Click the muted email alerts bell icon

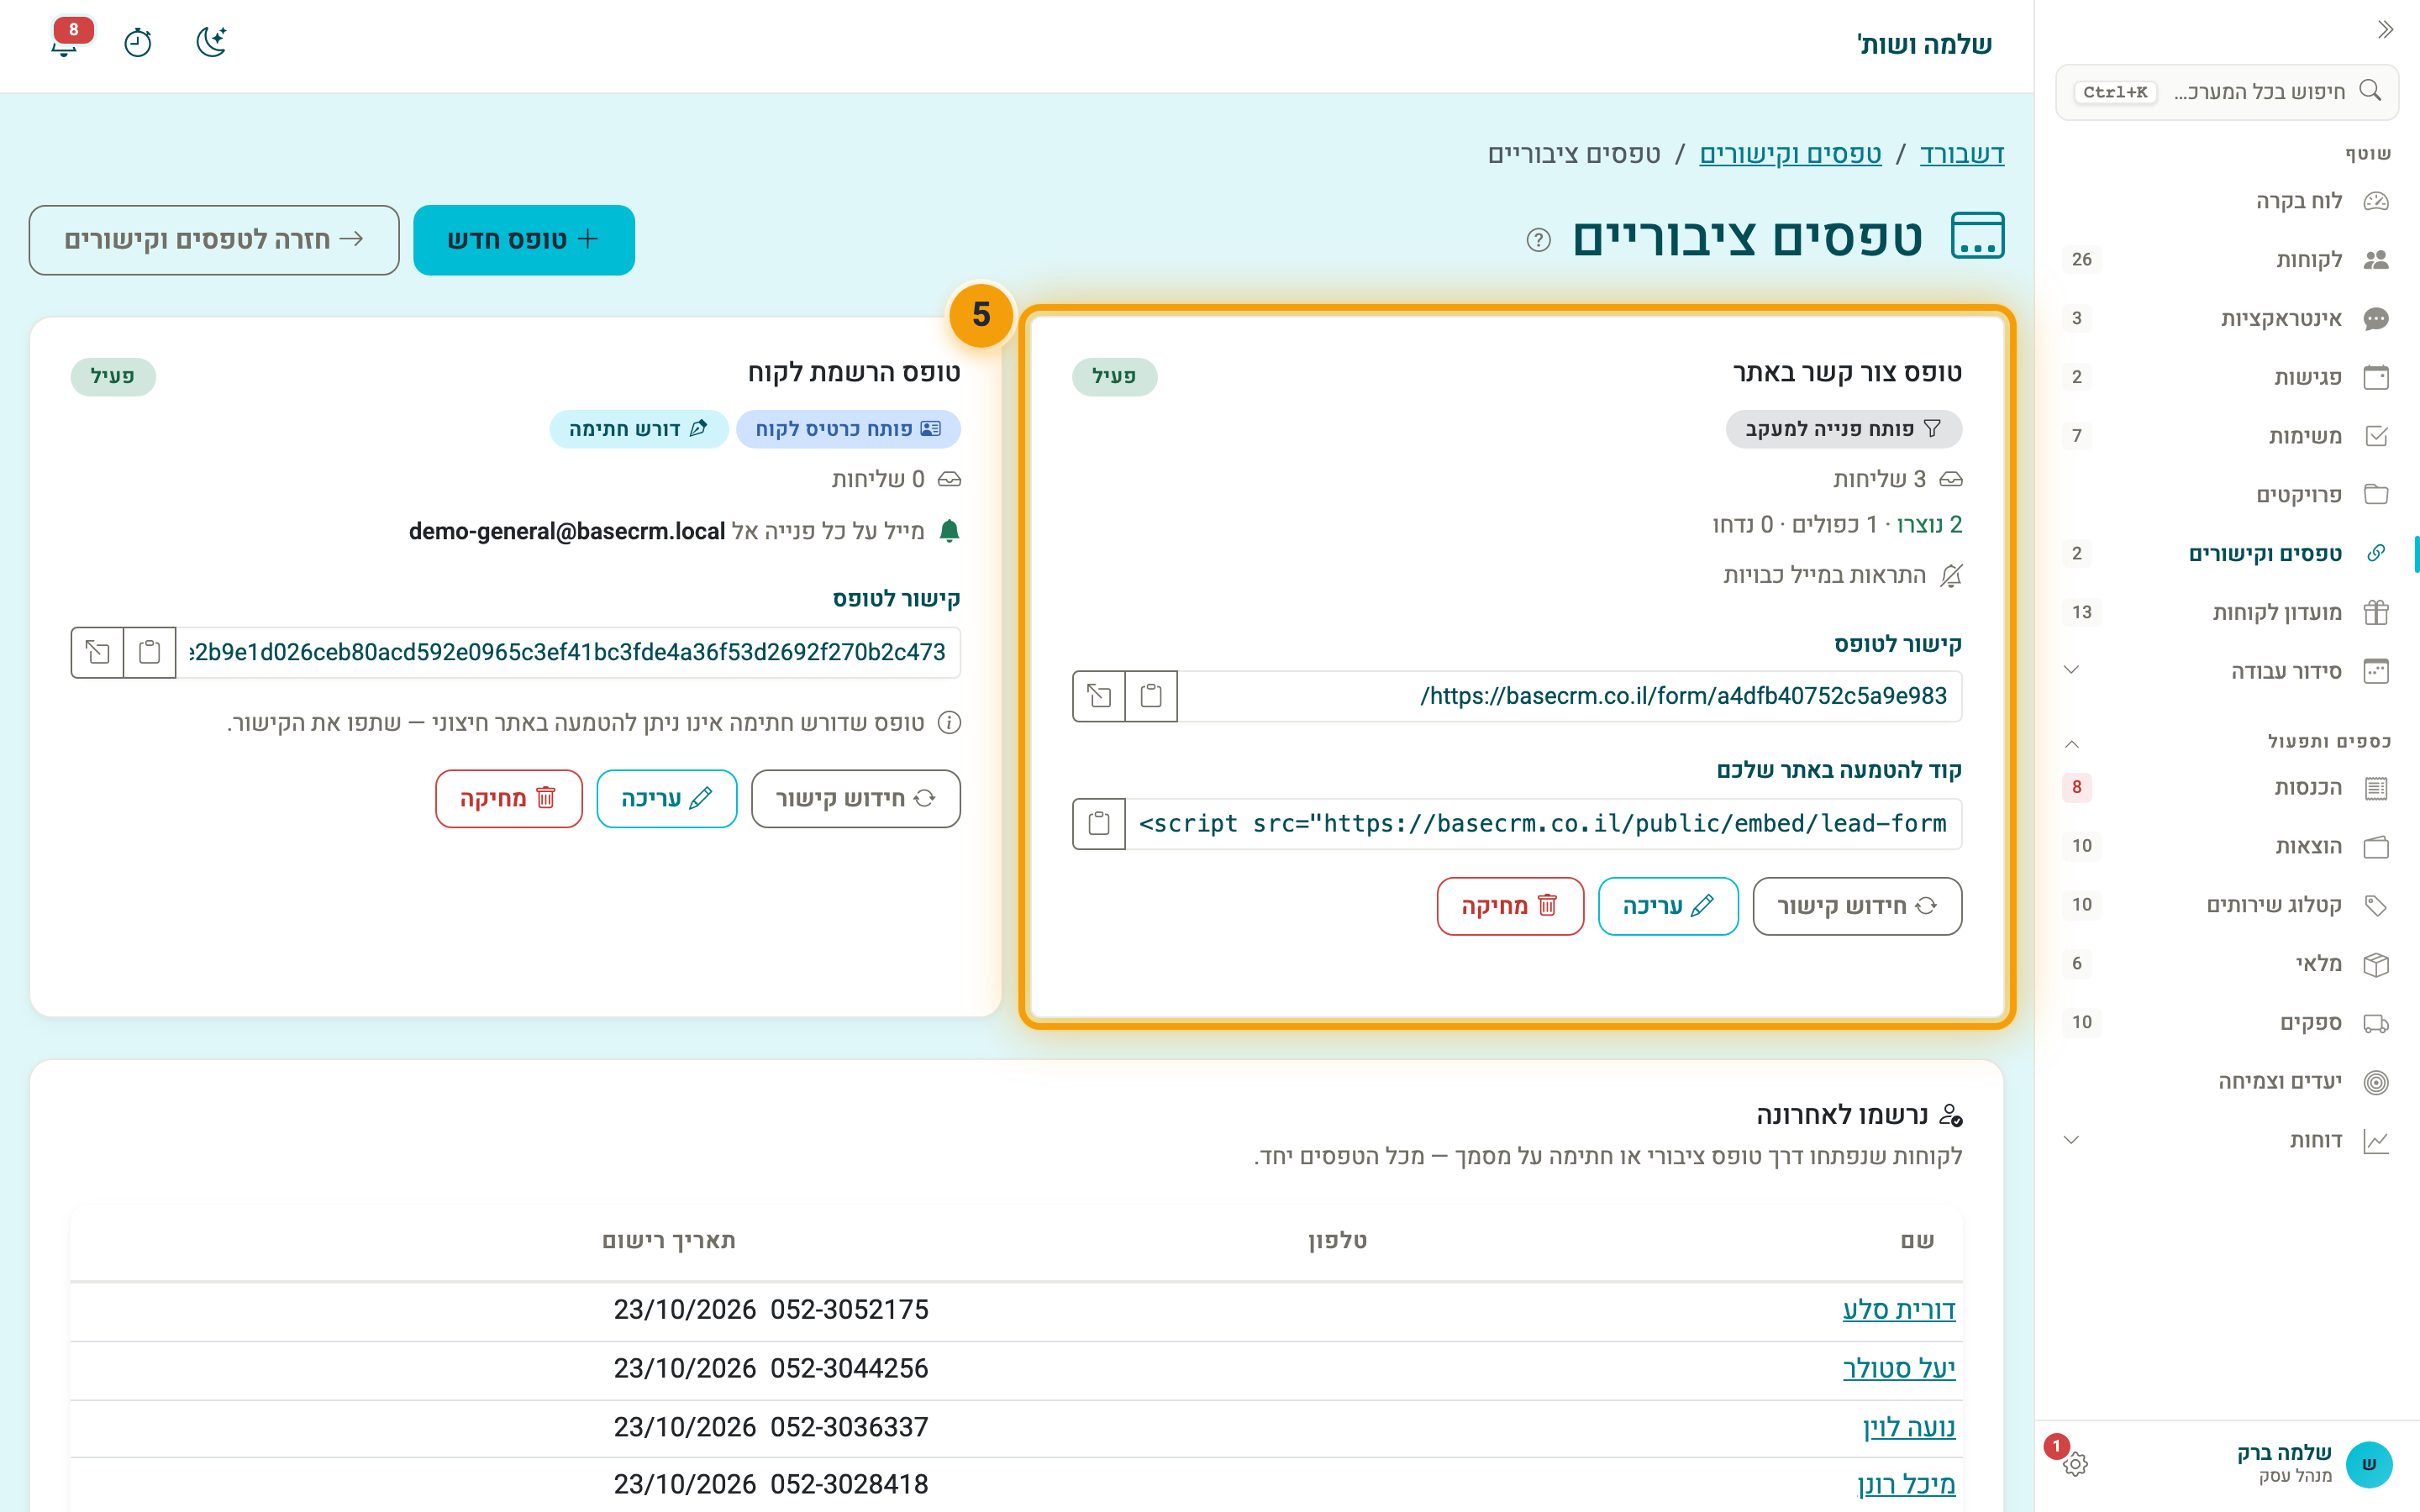(1951, 576)
